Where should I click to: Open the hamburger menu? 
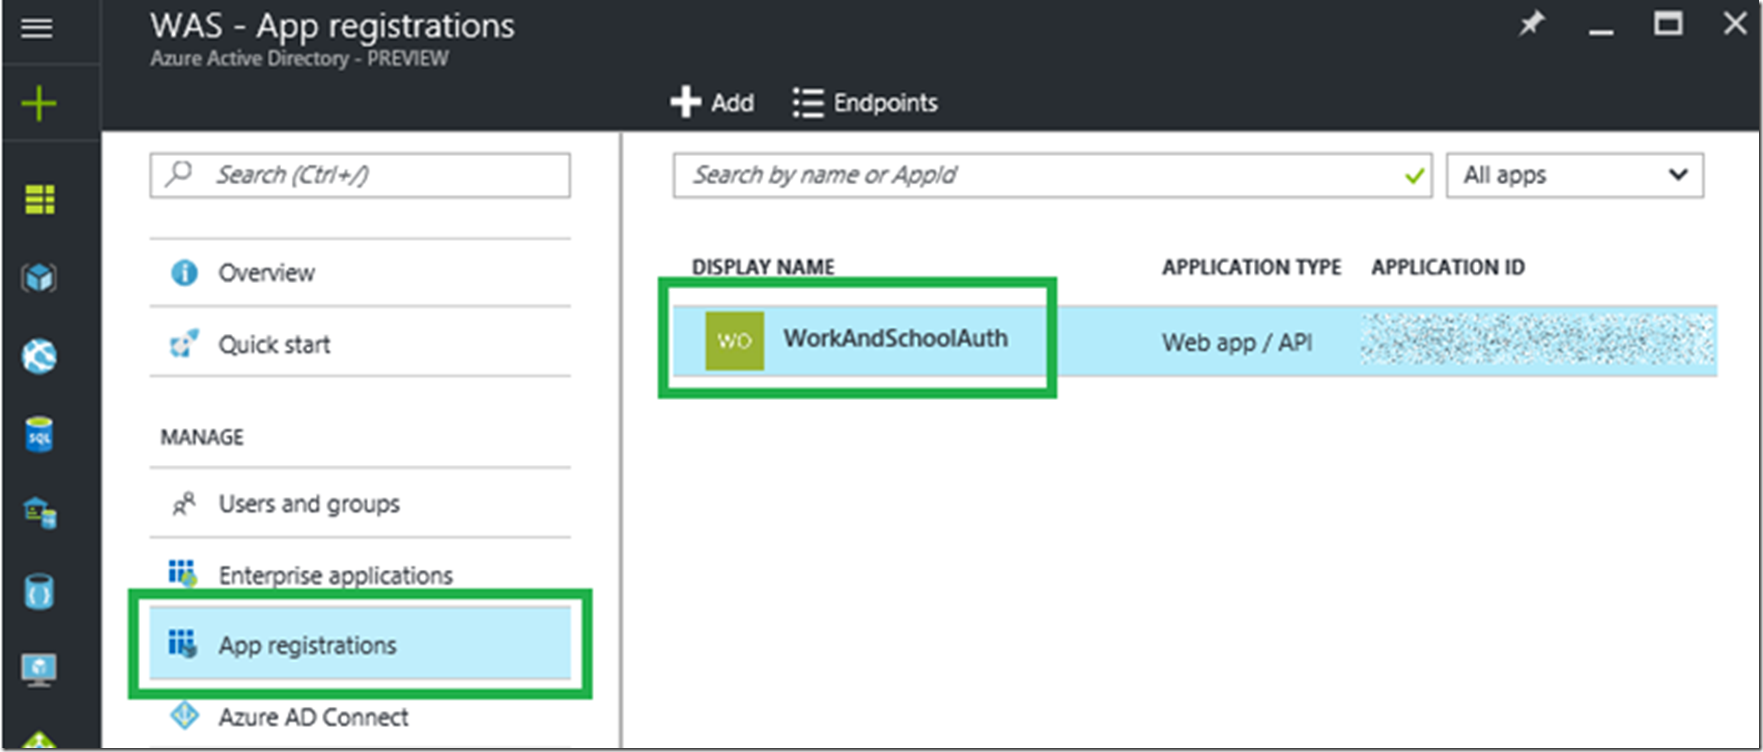37,28
